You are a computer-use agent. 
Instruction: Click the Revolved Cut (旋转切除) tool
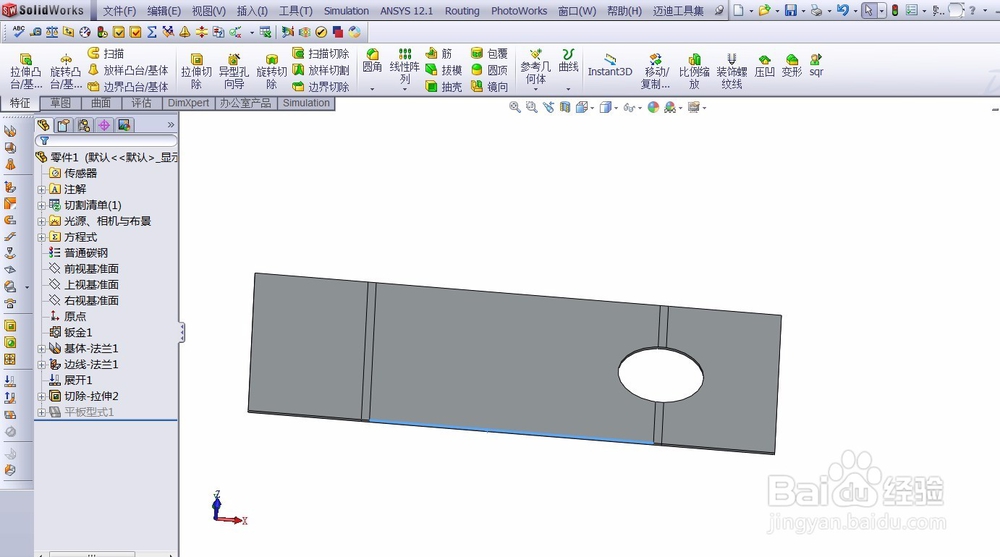(x=272, y=71)
